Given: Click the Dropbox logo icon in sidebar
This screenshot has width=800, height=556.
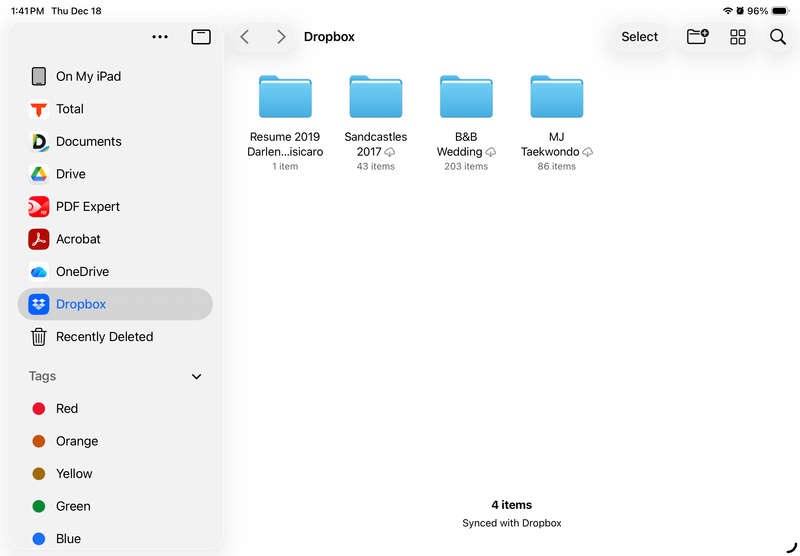Looking at the screenshot, I should point(39,304).
